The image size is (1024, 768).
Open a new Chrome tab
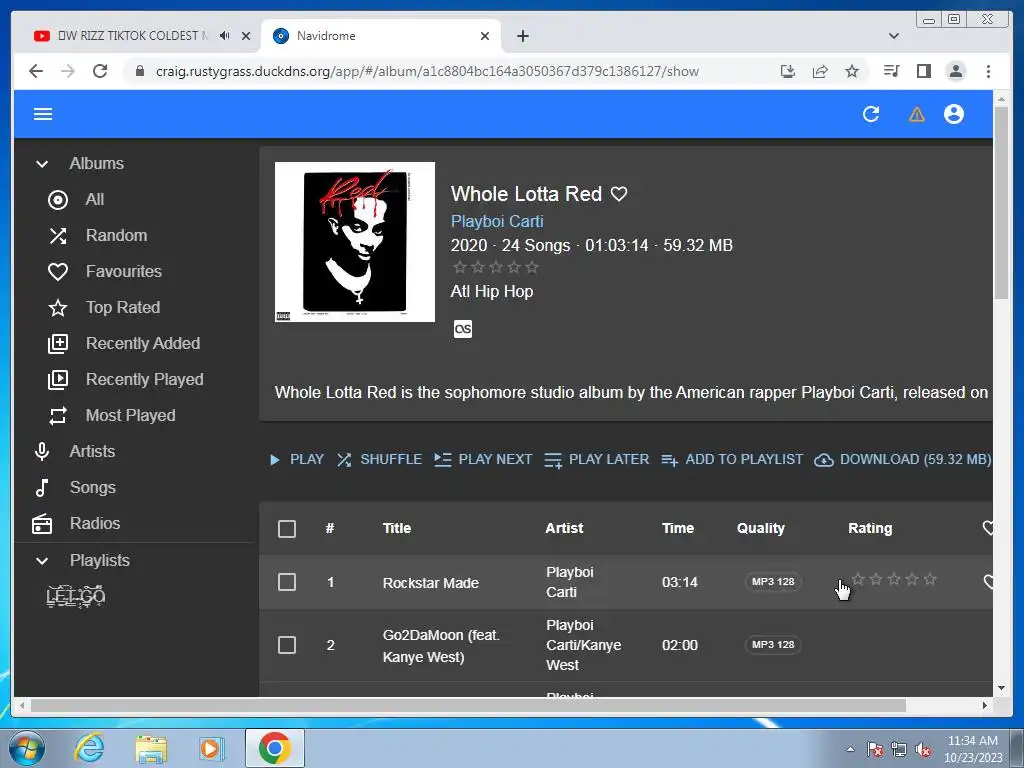(522, 36)
